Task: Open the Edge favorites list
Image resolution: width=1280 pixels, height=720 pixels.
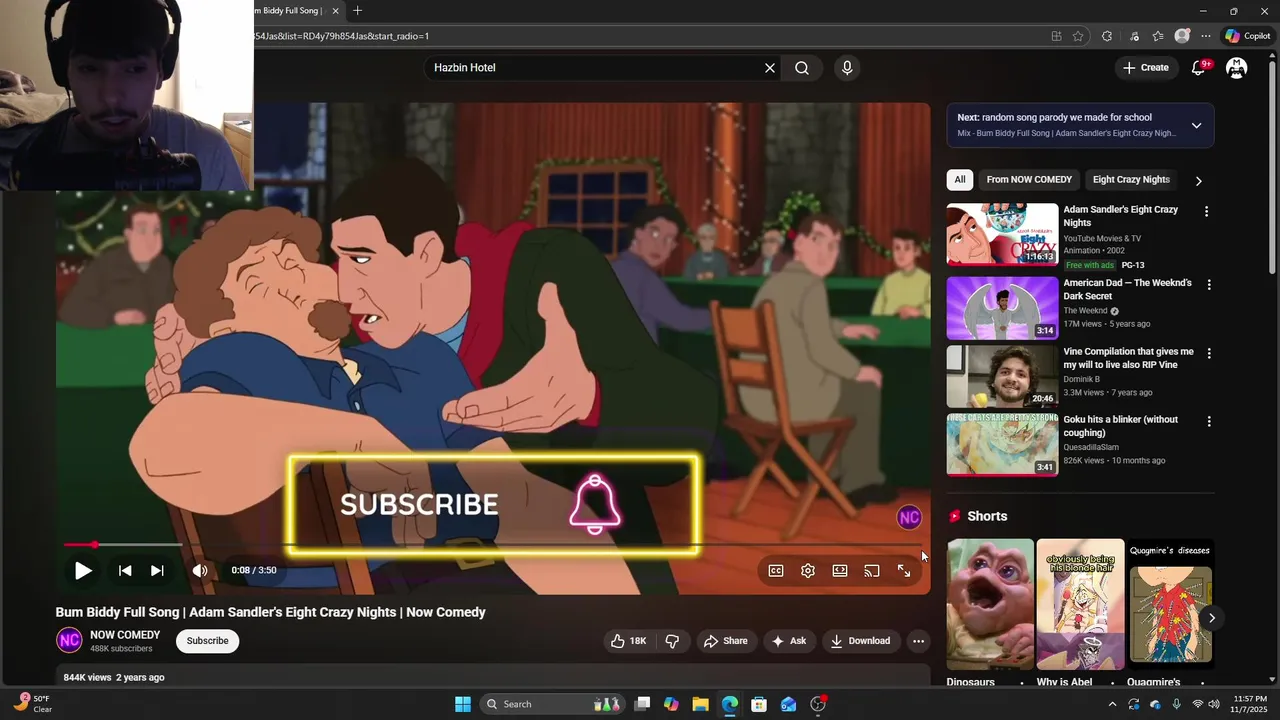Action: pos(1158,36)
